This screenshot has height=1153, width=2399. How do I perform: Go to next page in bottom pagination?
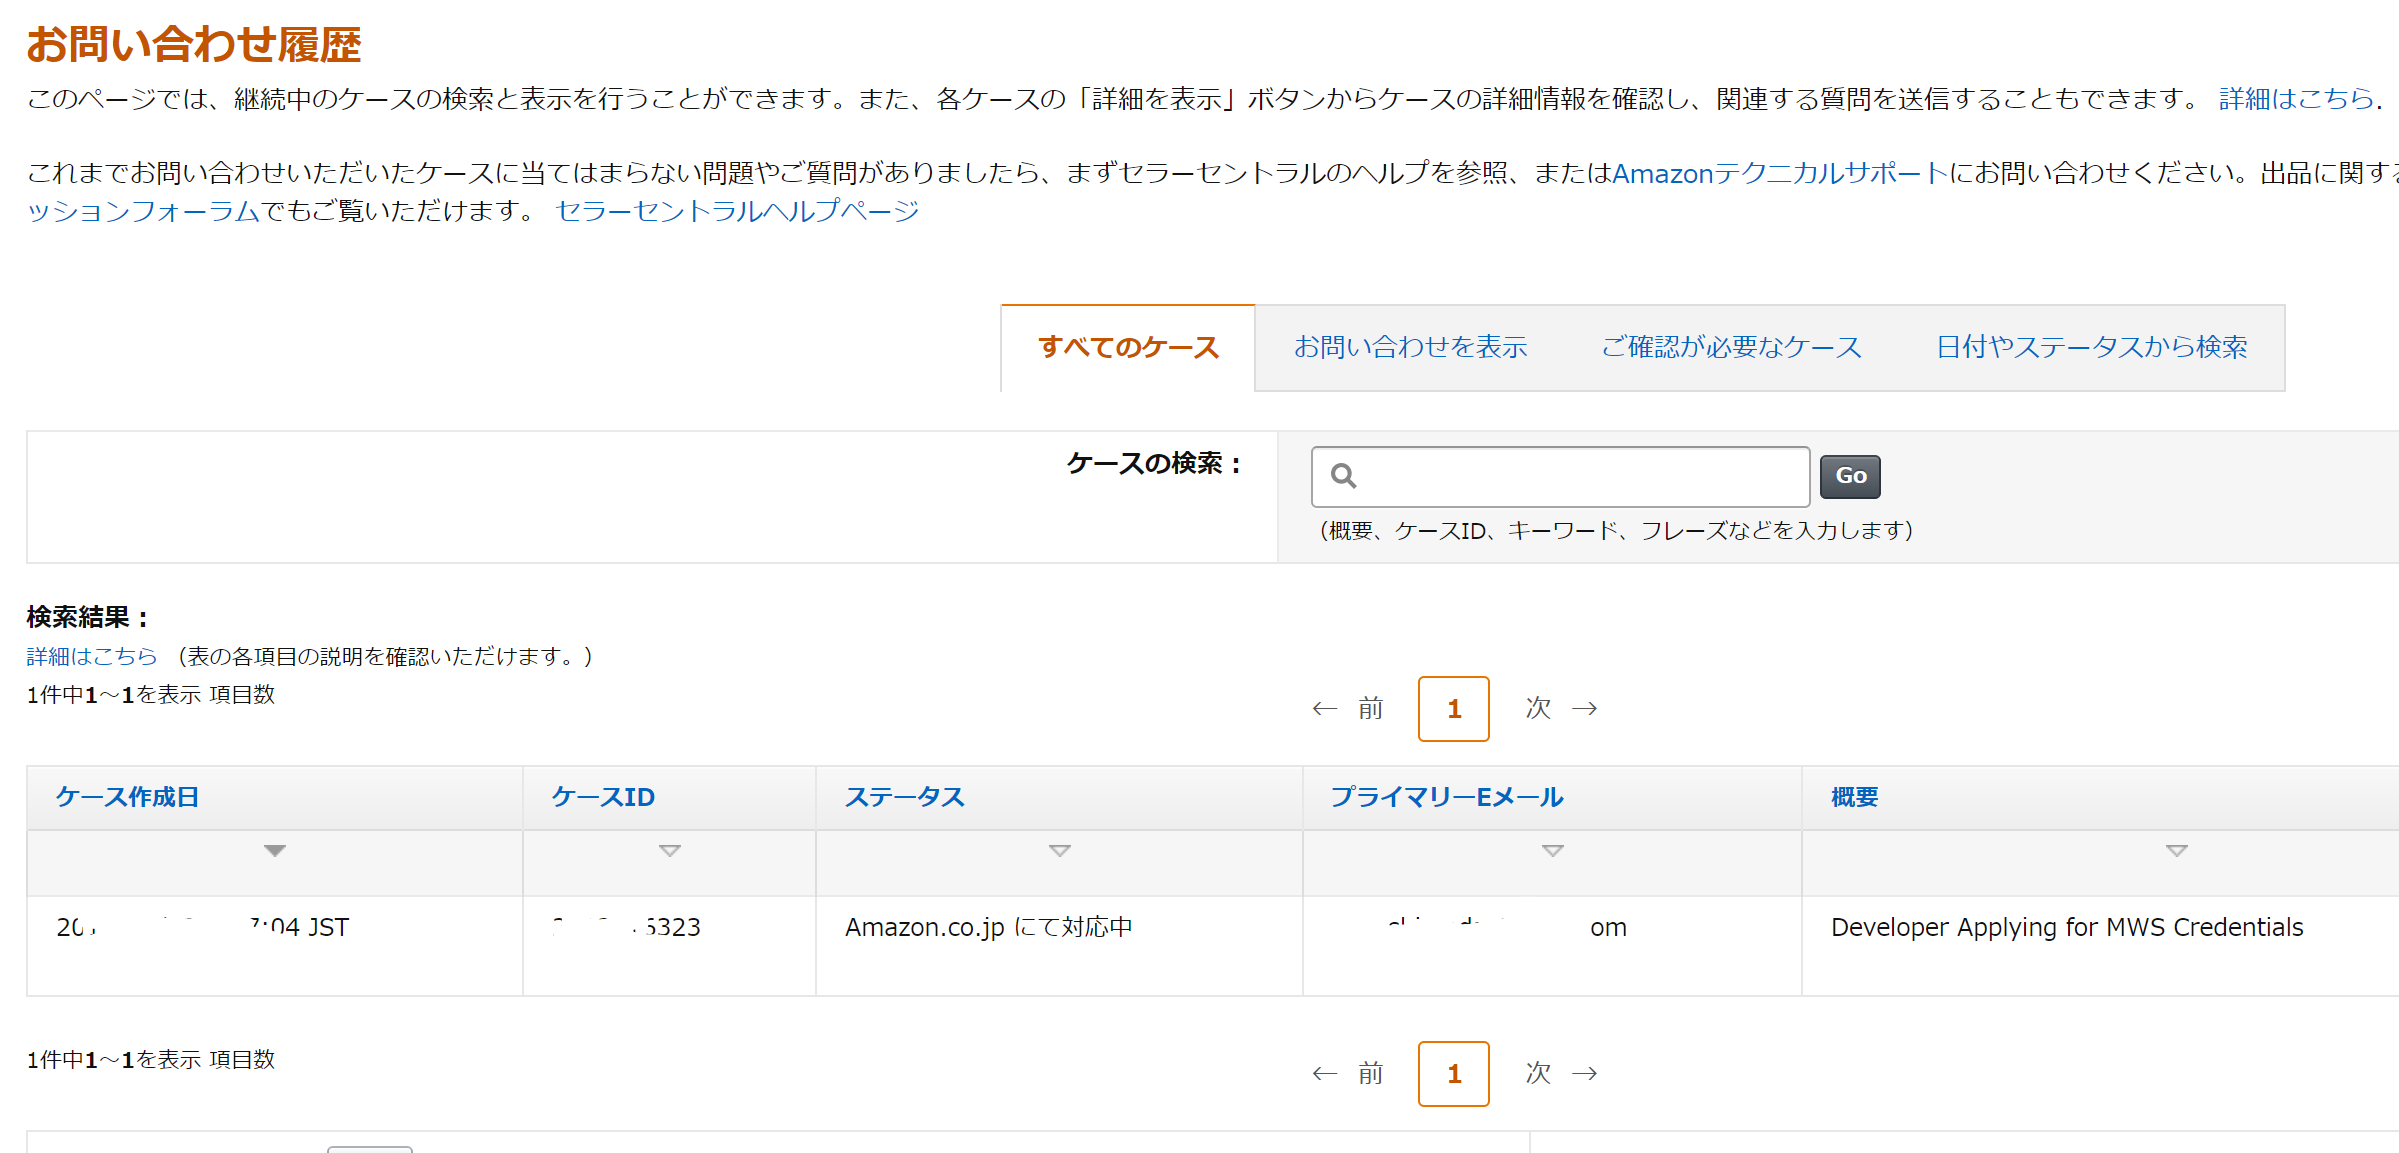pyautogui.click(x=1561, y=1074)
